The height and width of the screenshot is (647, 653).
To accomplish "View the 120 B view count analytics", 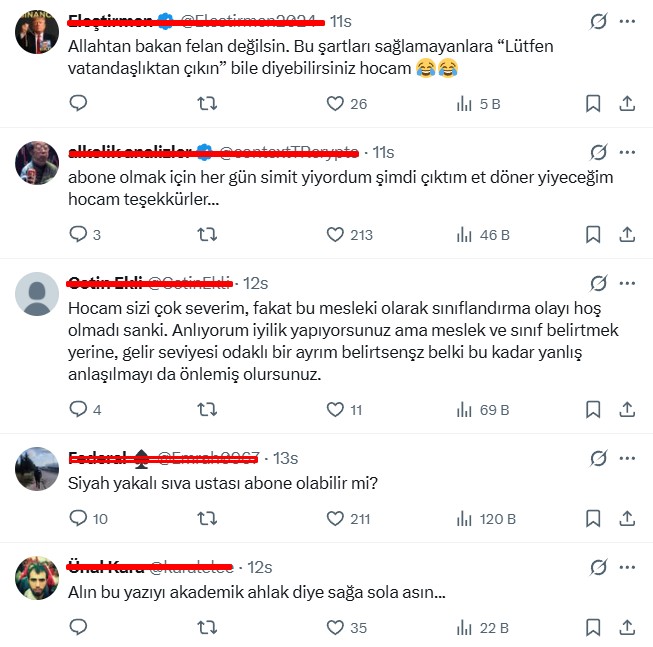I will (x=486, y=519).
